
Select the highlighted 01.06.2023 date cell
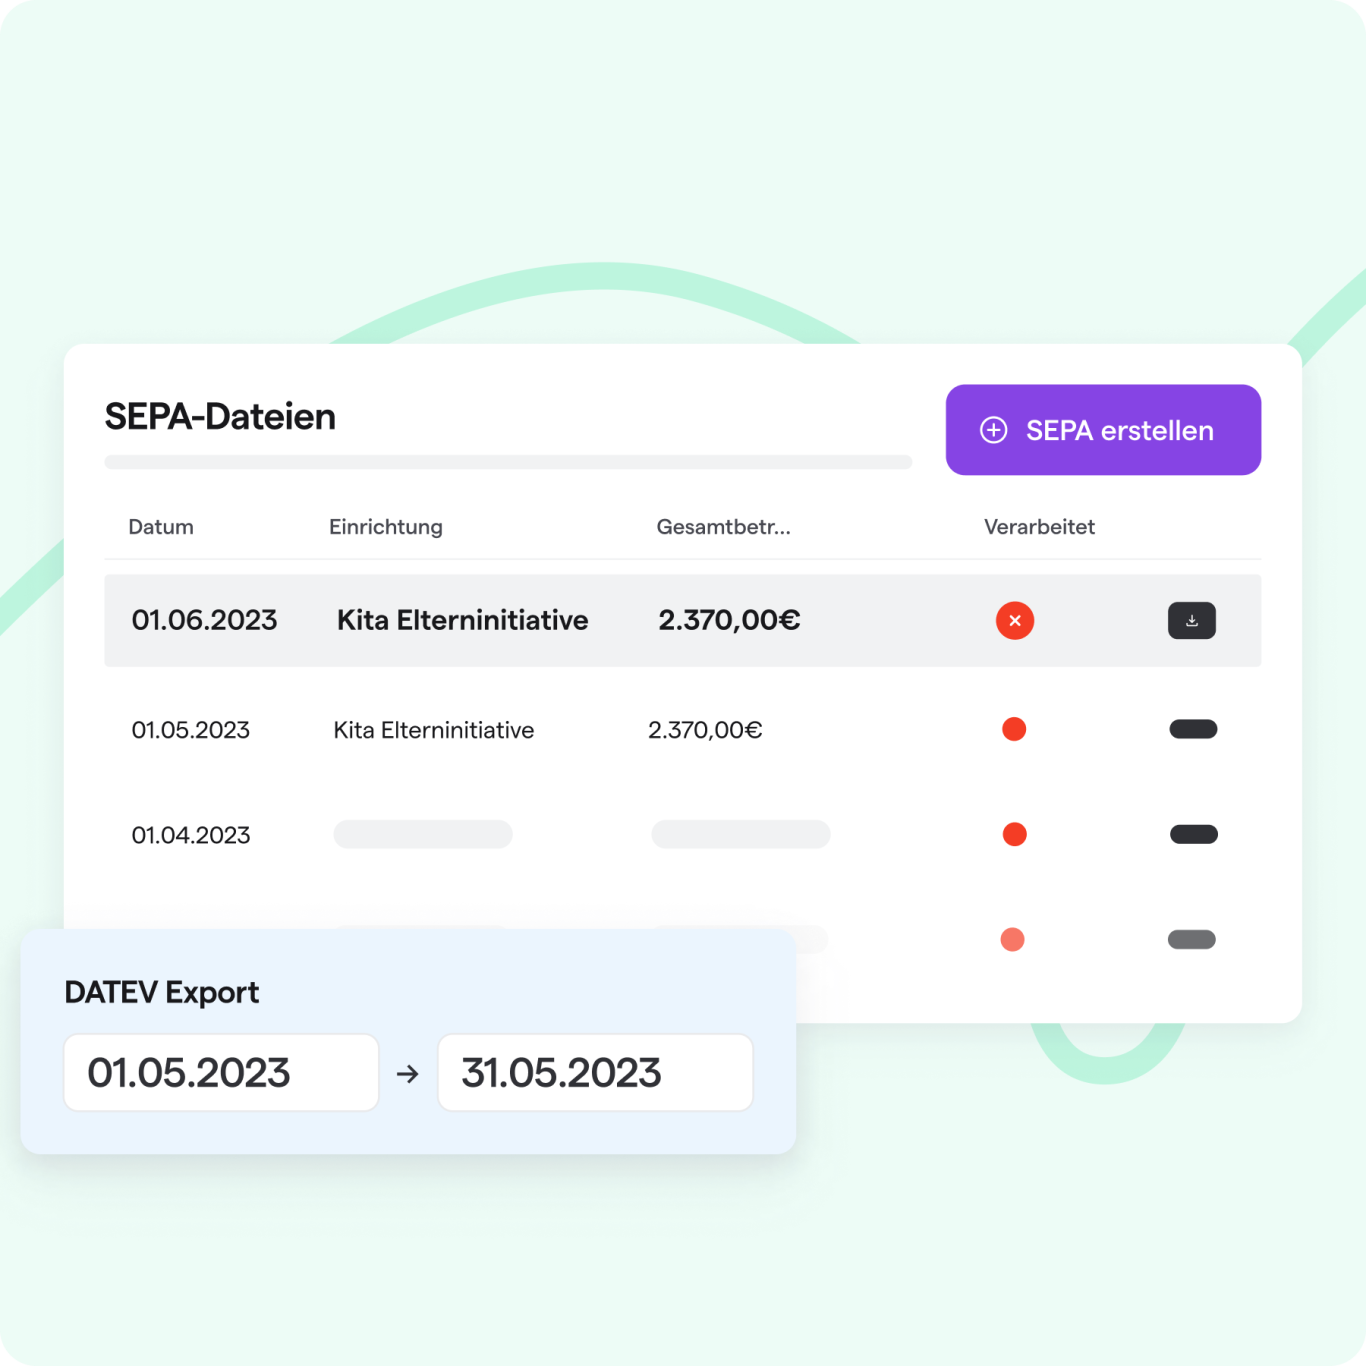204,620
